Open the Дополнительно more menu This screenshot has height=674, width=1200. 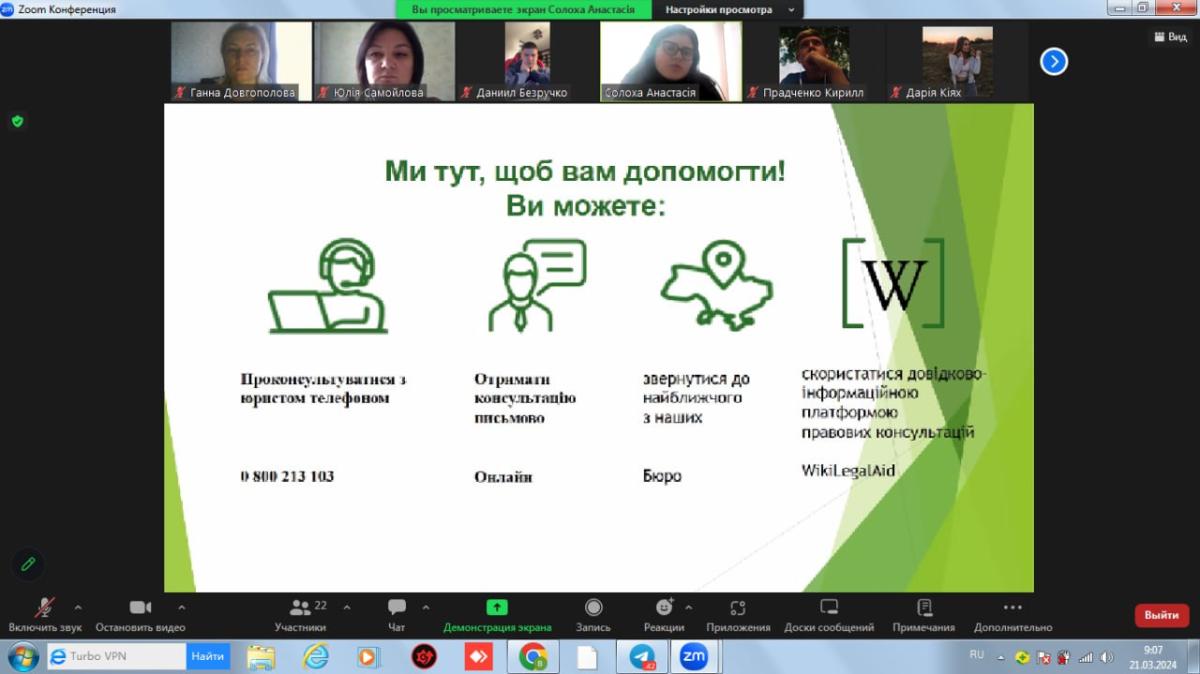[x=1012, y=608]
